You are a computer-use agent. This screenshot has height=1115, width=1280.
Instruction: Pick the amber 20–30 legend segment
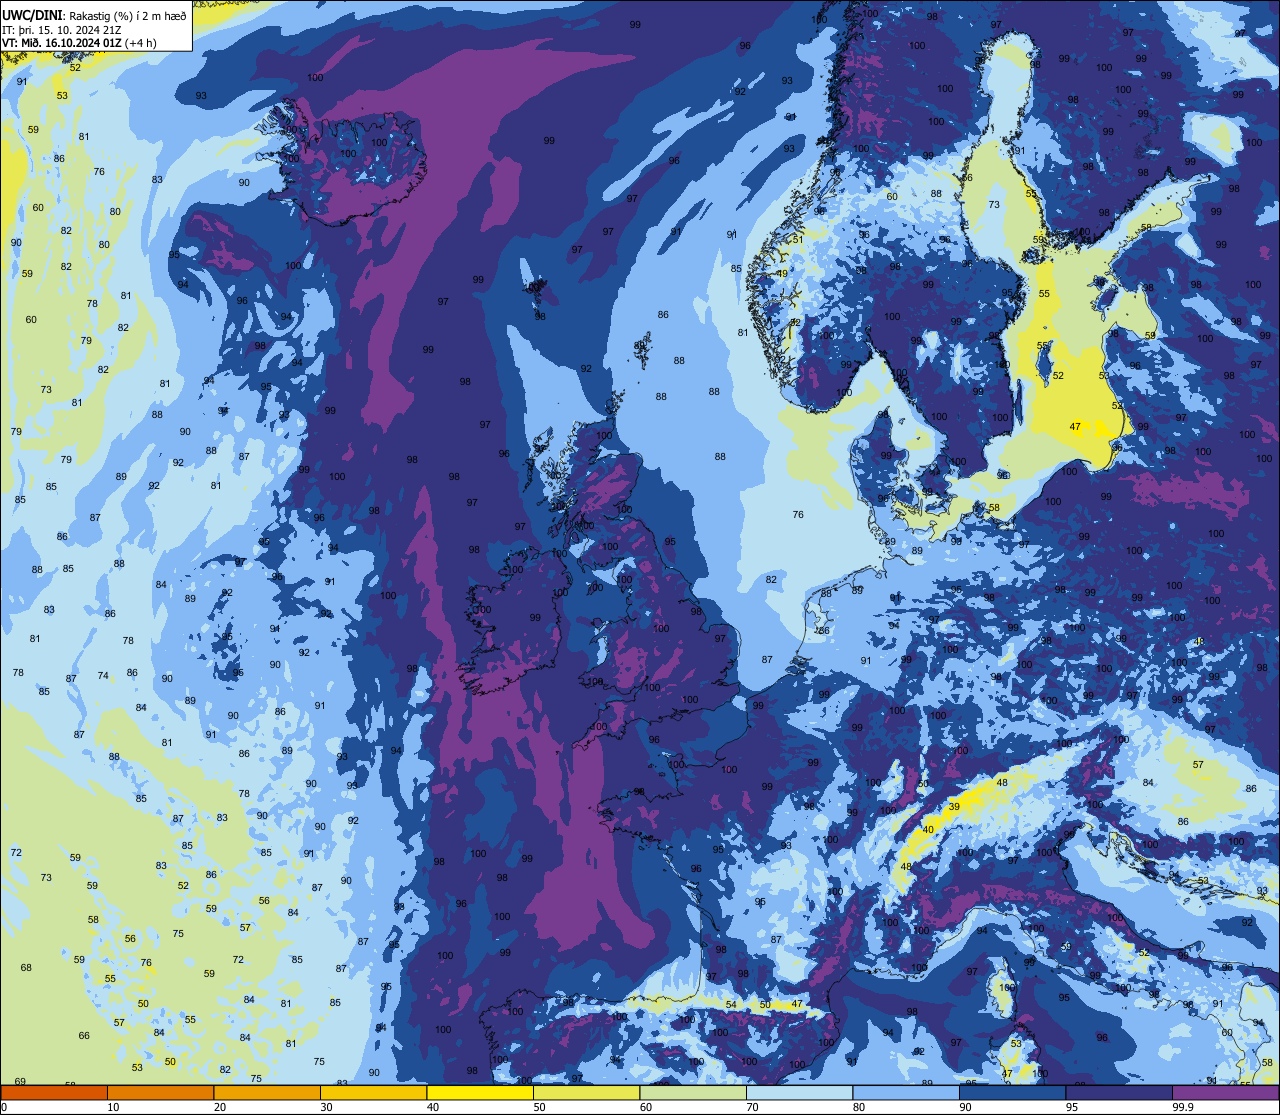[x=267, y=1092]
